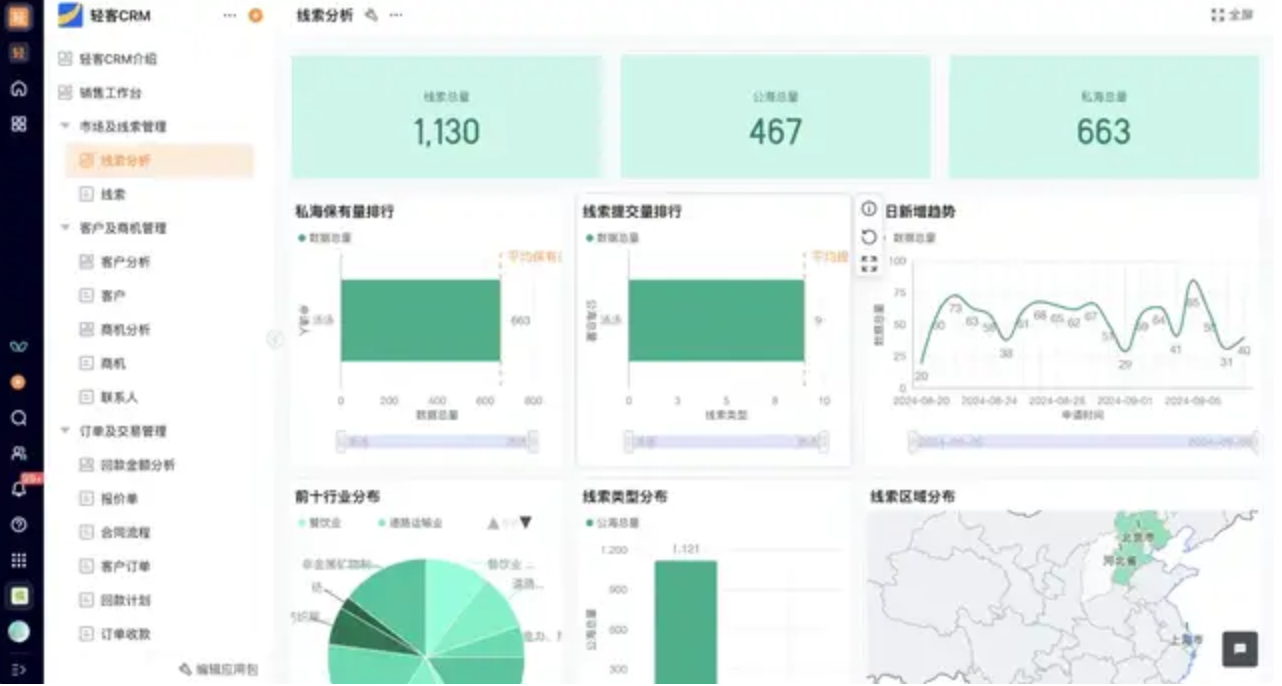Go to previous legend page in 前十行业分布
The height and width of the screenshot is (686, 1282).
[x=492, y=523]
